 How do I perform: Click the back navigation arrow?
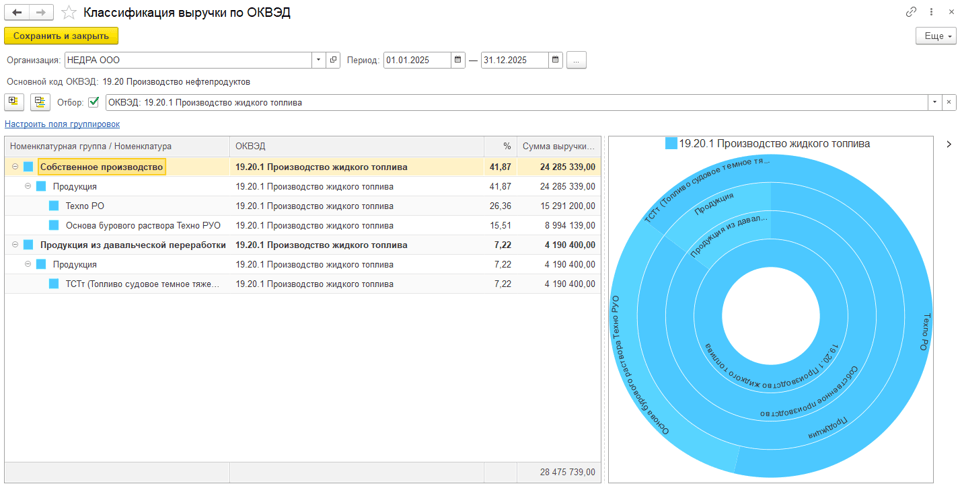(18, 12)
